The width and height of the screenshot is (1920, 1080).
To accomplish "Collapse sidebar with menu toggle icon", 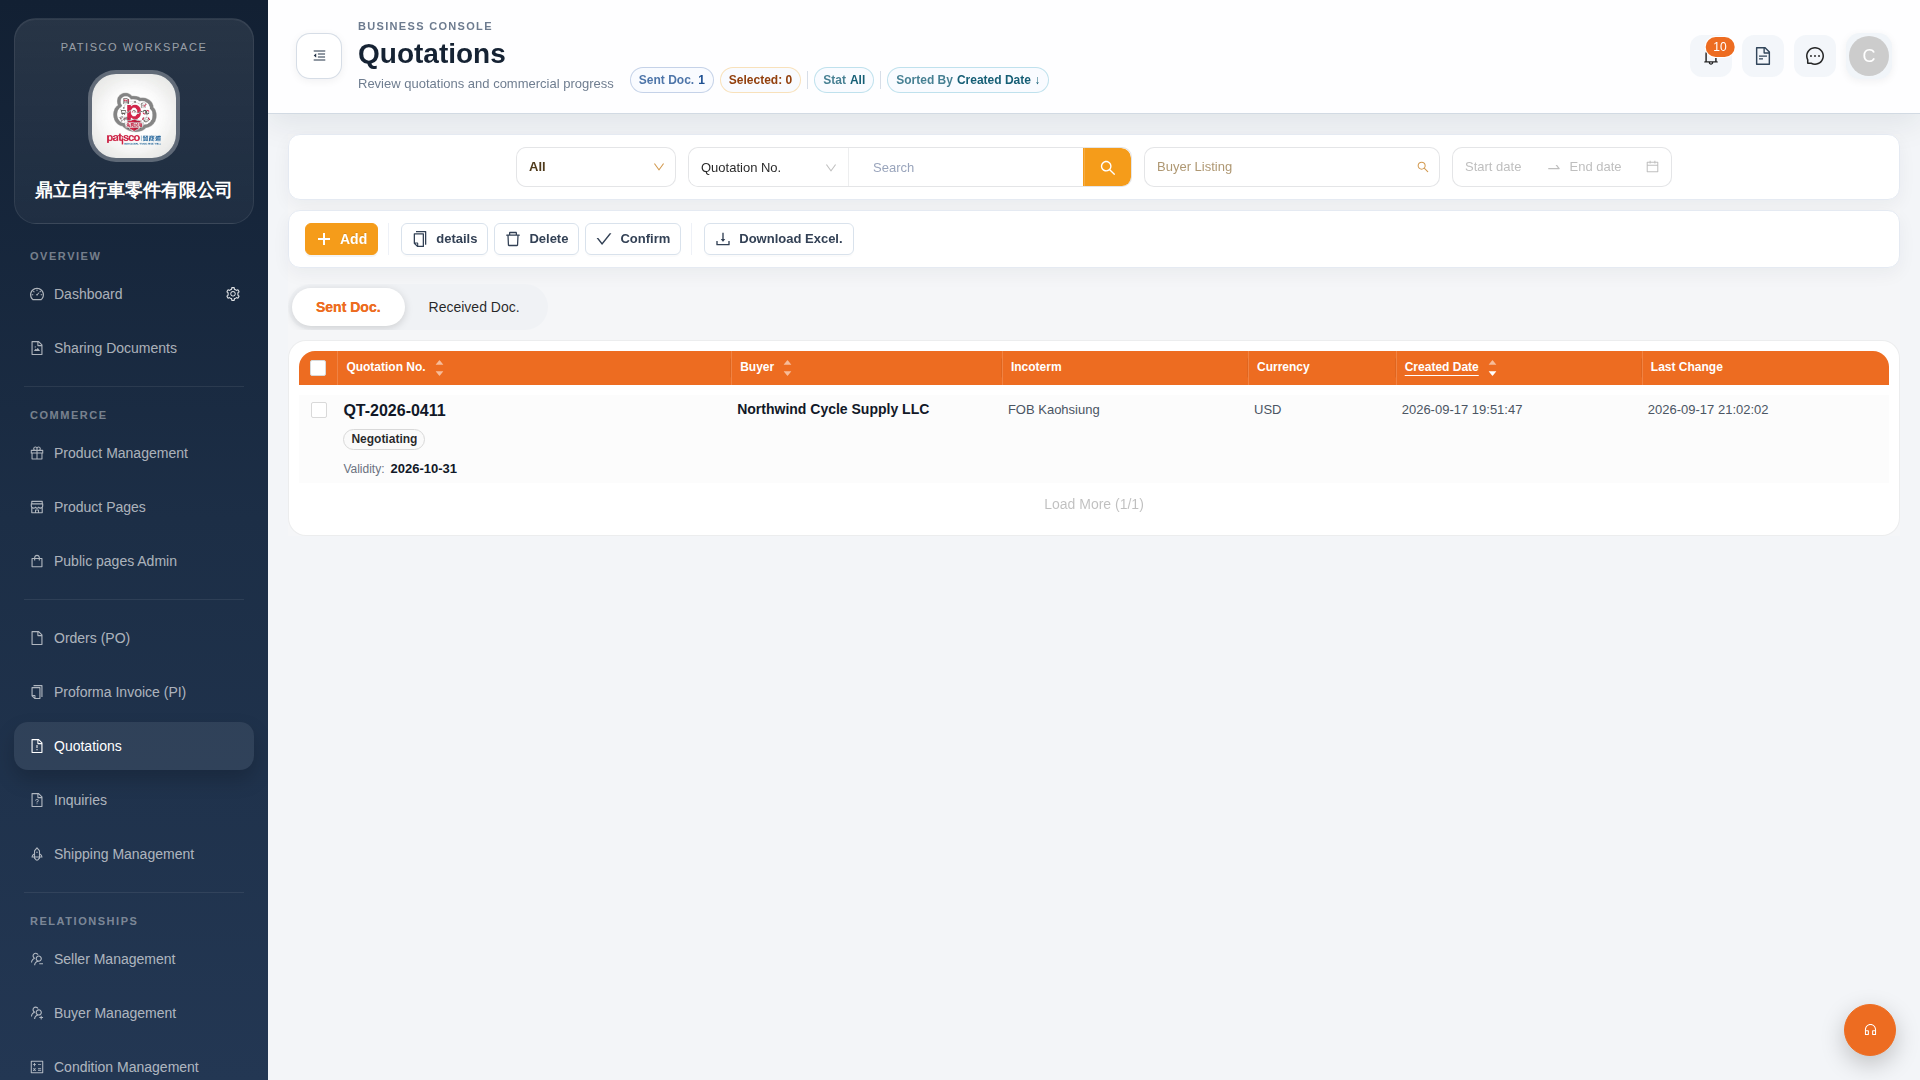I will coord(319,56).
